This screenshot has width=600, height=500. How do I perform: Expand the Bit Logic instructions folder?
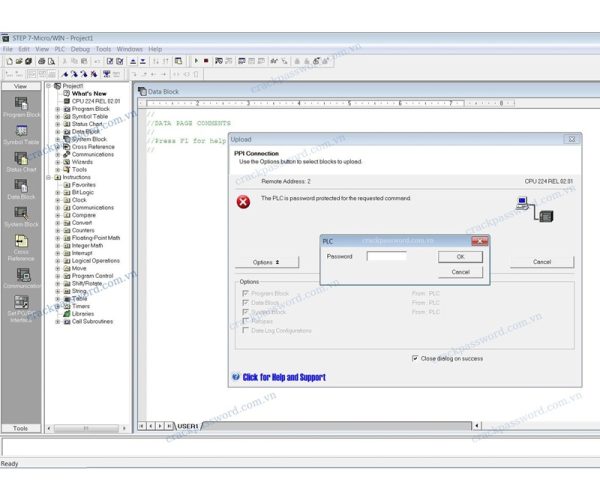[x=58, y=192]
